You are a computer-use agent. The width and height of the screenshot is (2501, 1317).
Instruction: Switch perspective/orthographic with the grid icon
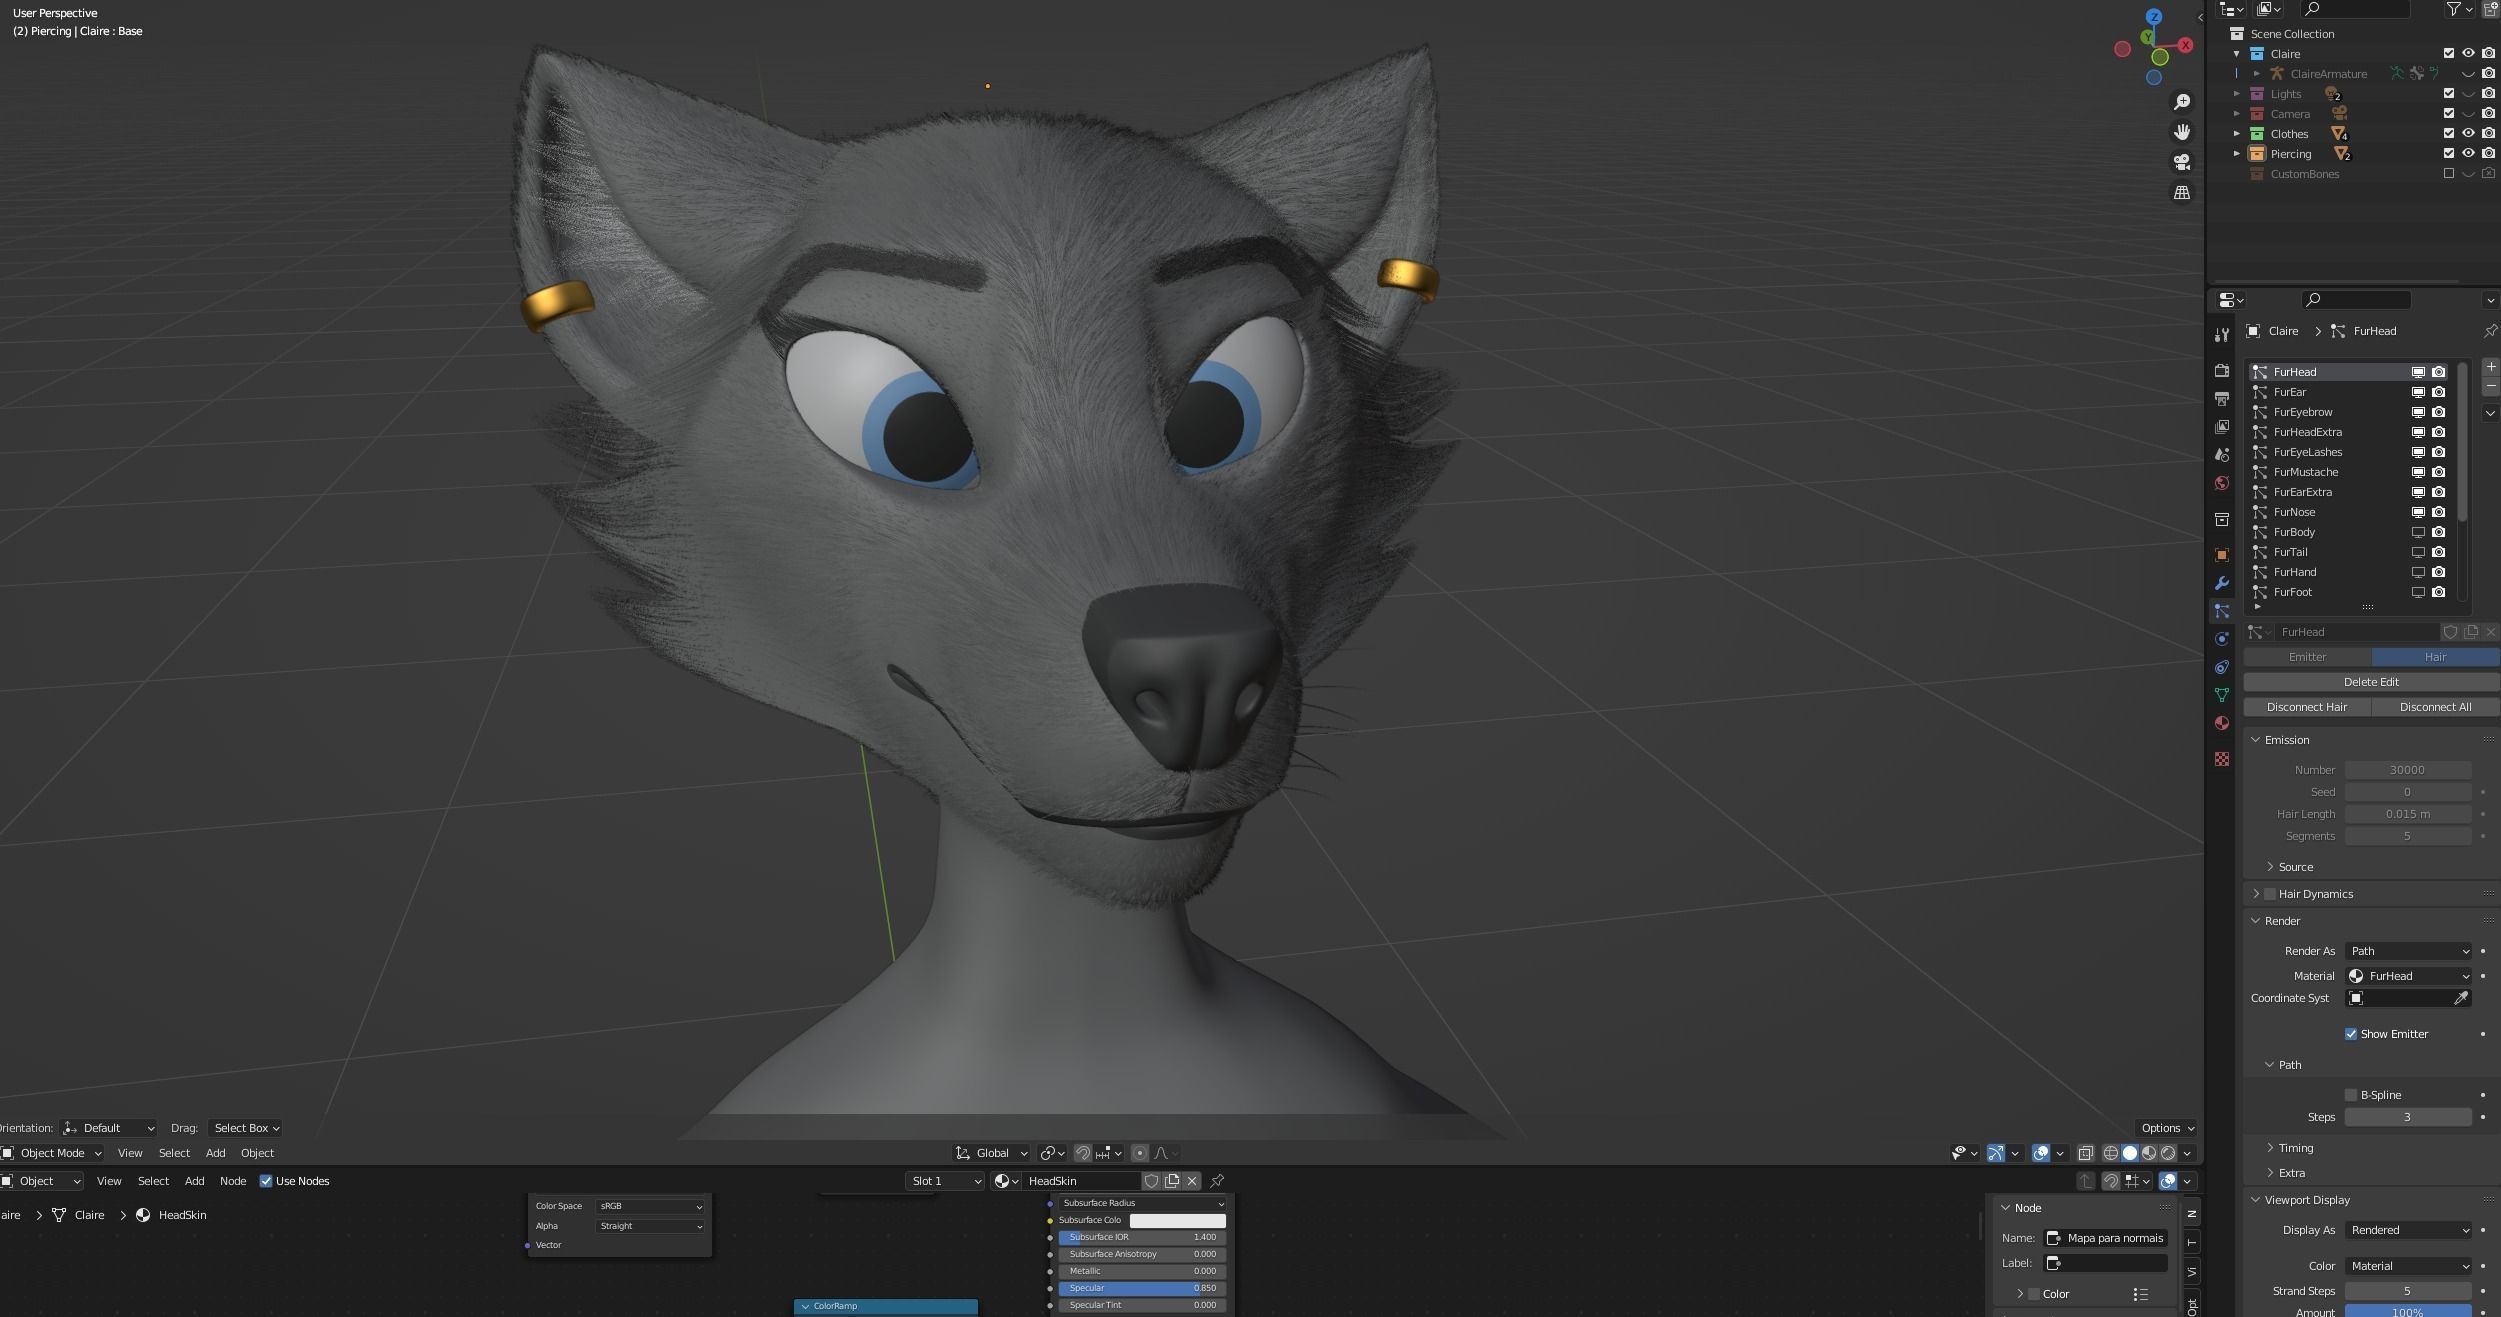point(2182,192)
